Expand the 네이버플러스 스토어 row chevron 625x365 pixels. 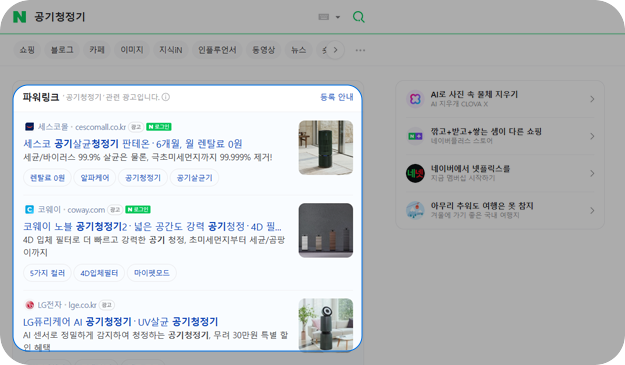tap(592, 136)
